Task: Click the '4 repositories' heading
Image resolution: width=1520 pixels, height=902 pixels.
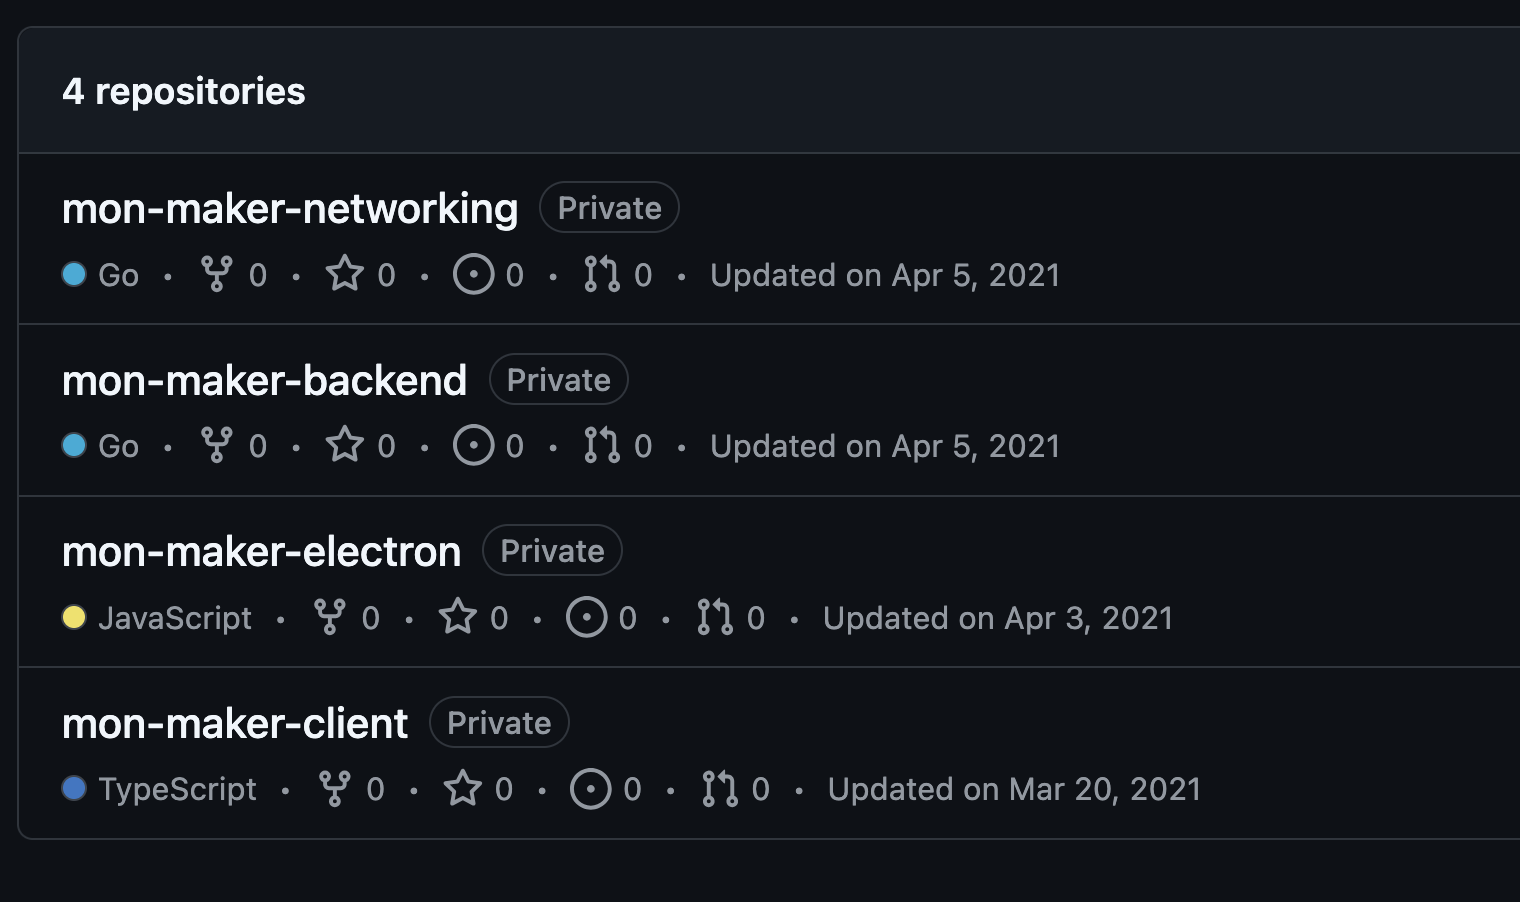Action: pyautogui.click(x=184, y=91)
